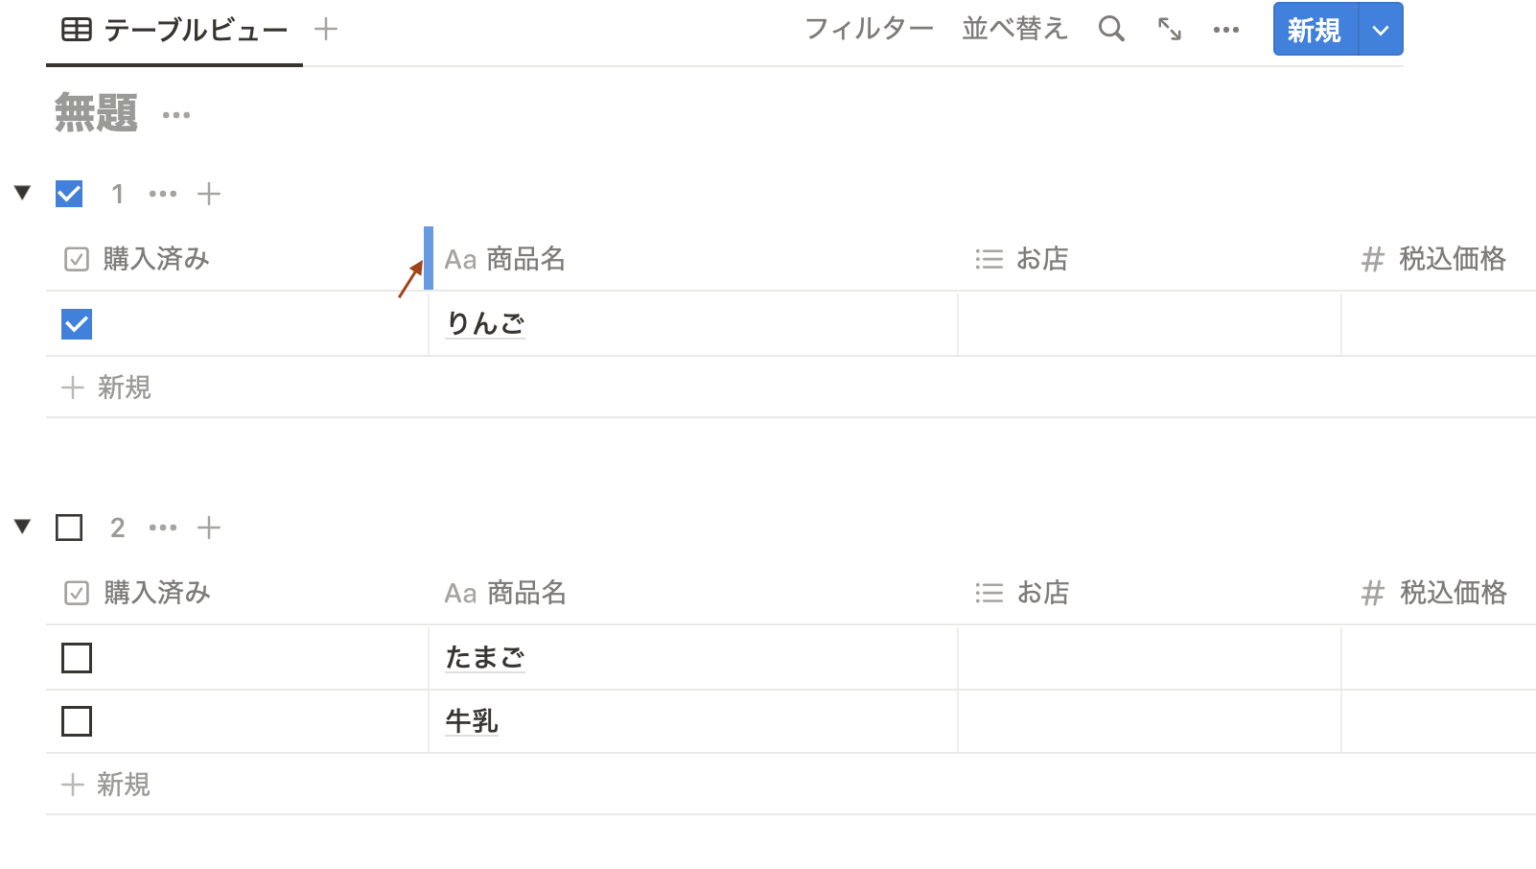This screenshot has height=869, width=1536.
Task: Add row to group 1 via plus icon
Action: click(208, 194)
